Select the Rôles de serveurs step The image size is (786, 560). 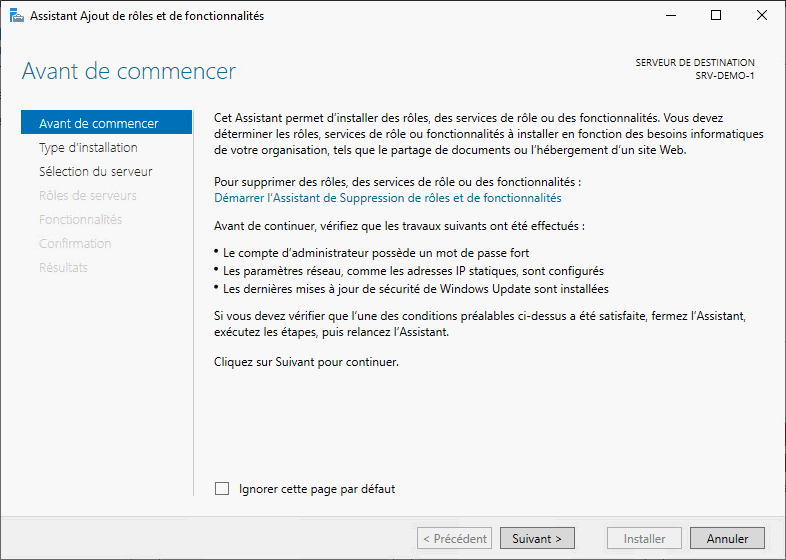[x=87, y=195]
